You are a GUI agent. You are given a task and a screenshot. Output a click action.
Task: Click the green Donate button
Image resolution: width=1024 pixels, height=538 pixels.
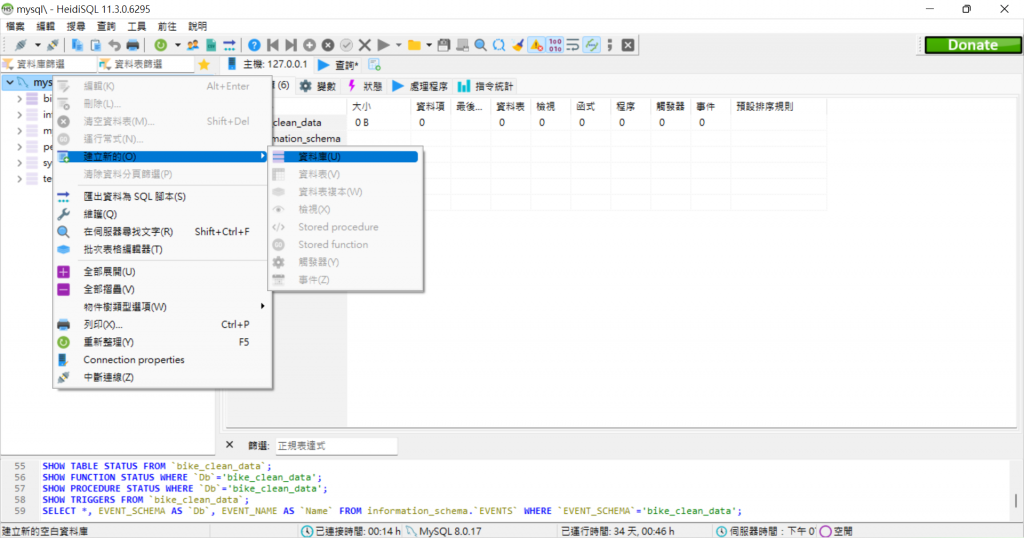click(972, 45)
